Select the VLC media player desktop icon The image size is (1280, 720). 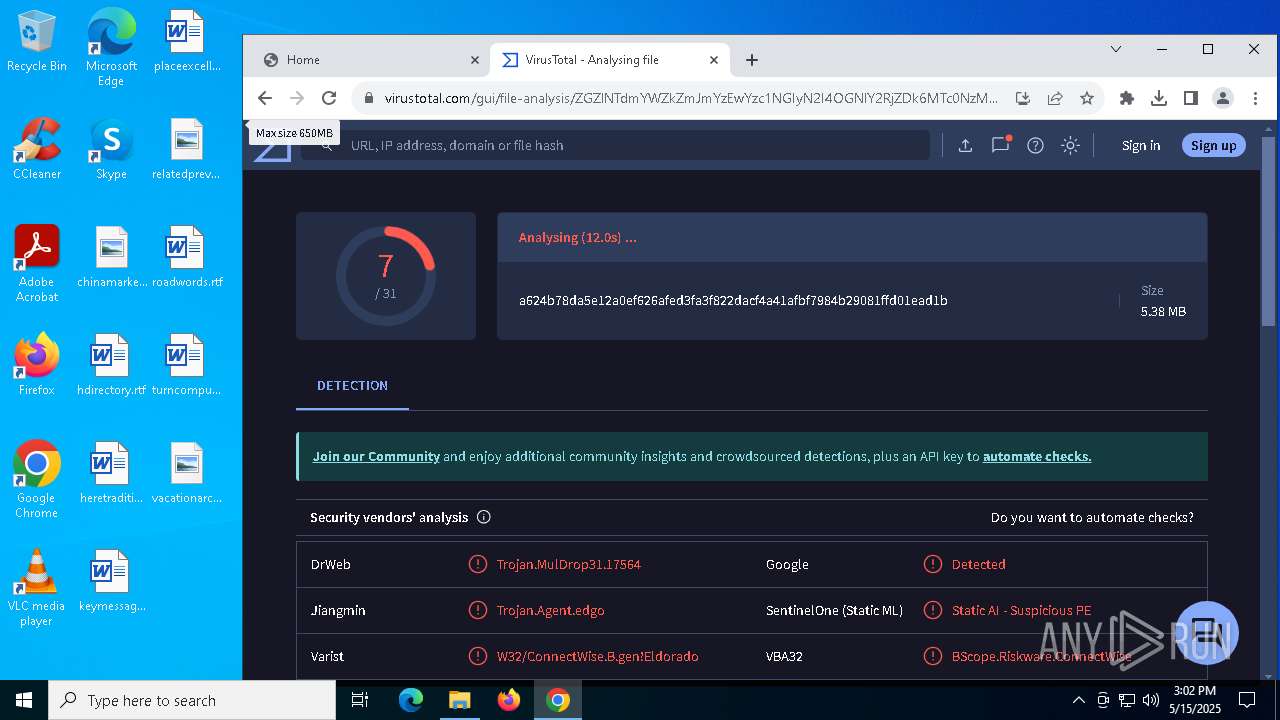coord(37,588)
